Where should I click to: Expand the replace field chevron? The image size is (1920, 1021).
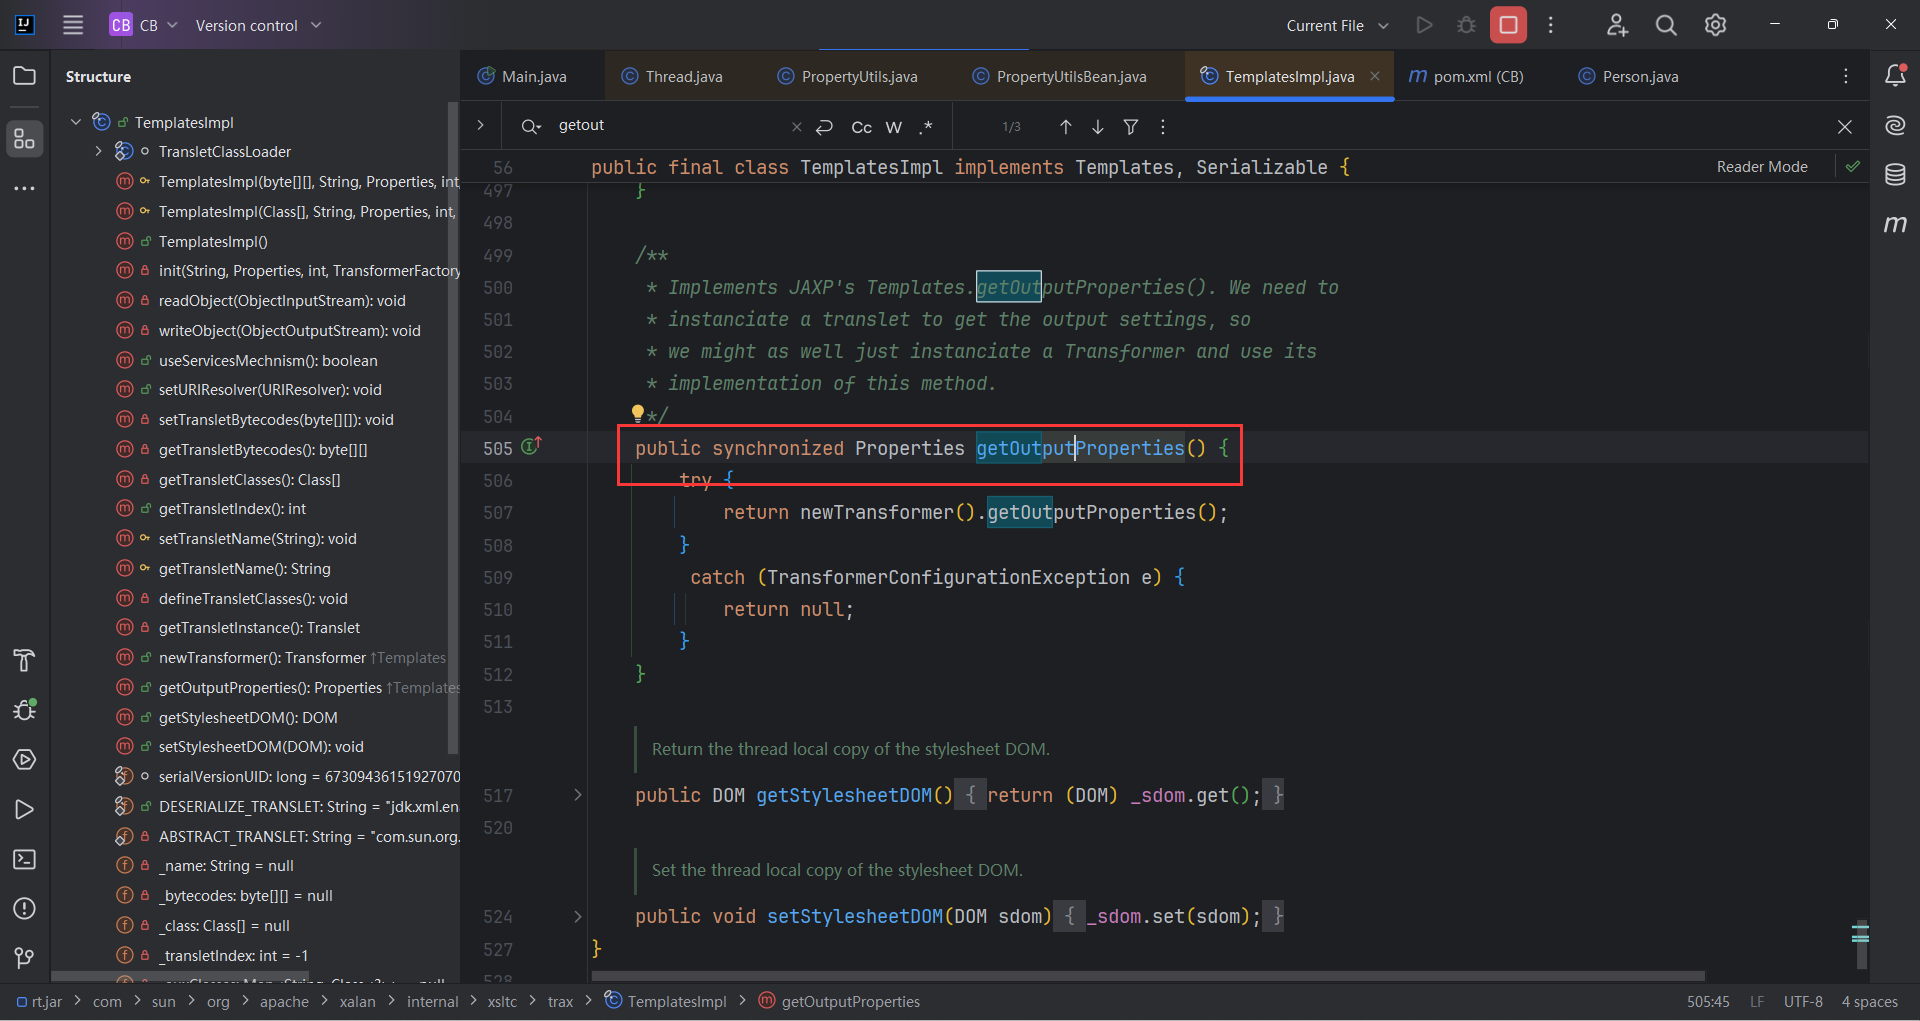(x=481, y=125)
